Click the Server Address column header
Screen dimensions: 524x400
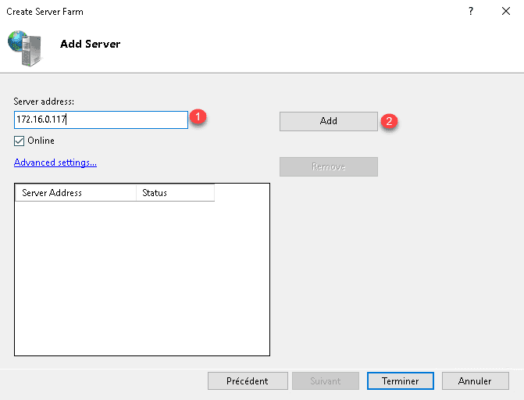click(x=76, y=193)
